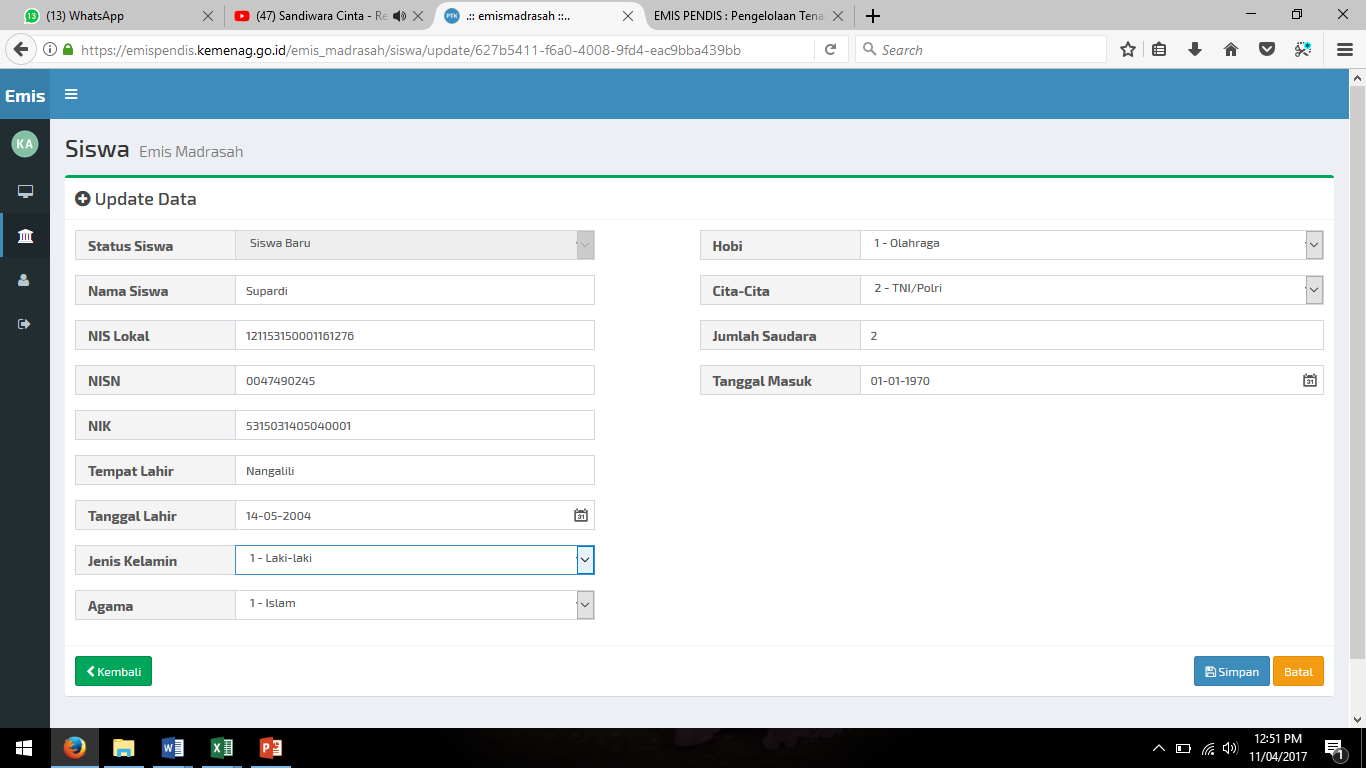This screenshot has height=768, width=1366.
Task: Close the WhatsApp tab
Action: pyautogui.click(x=208, y=16)
